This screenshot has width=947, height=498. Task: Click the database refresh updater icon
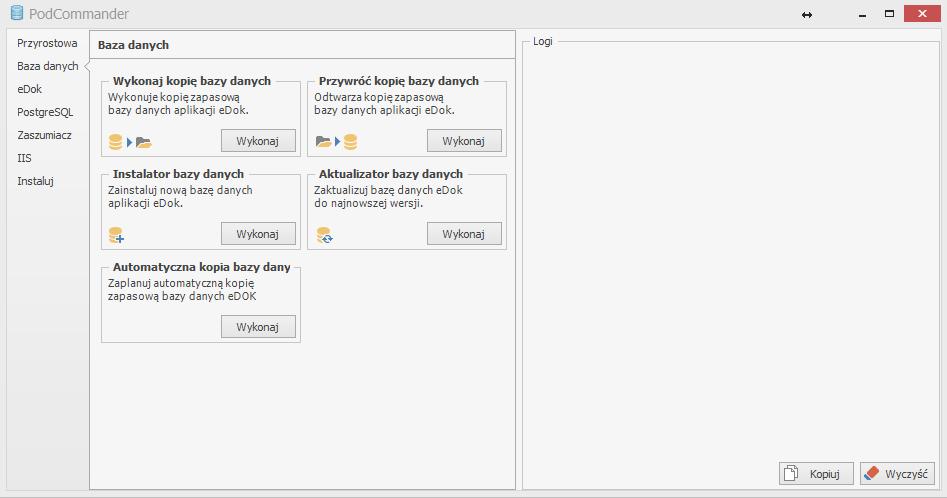click(x=324, y=235)
